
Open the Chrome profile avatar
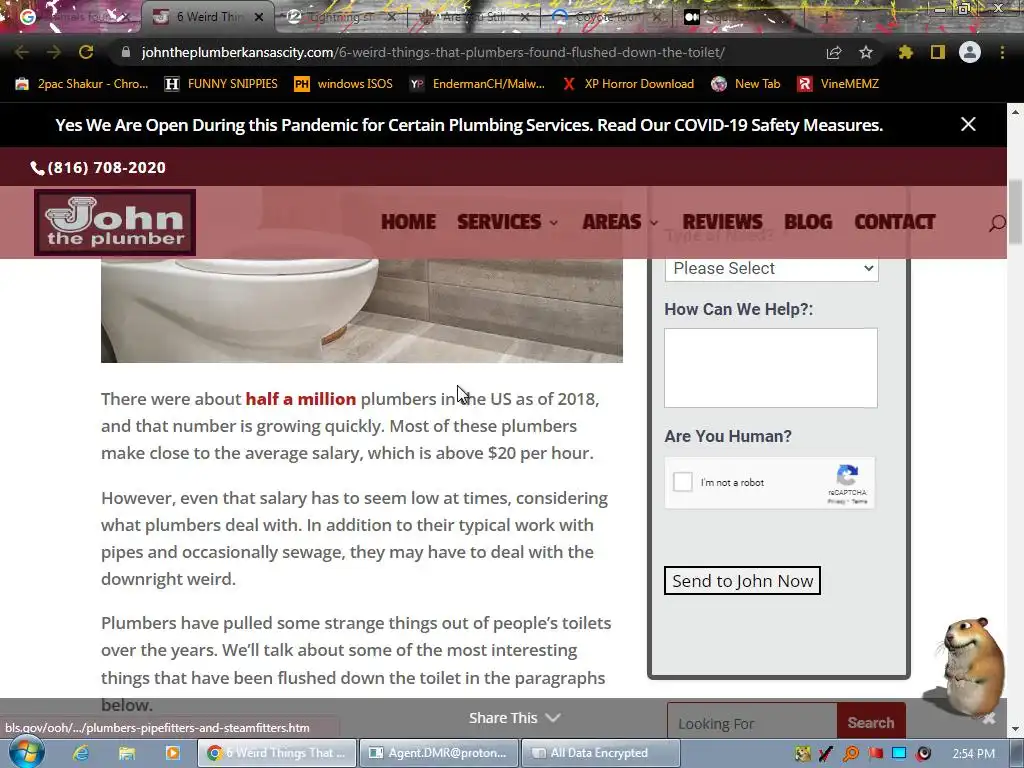970,52
